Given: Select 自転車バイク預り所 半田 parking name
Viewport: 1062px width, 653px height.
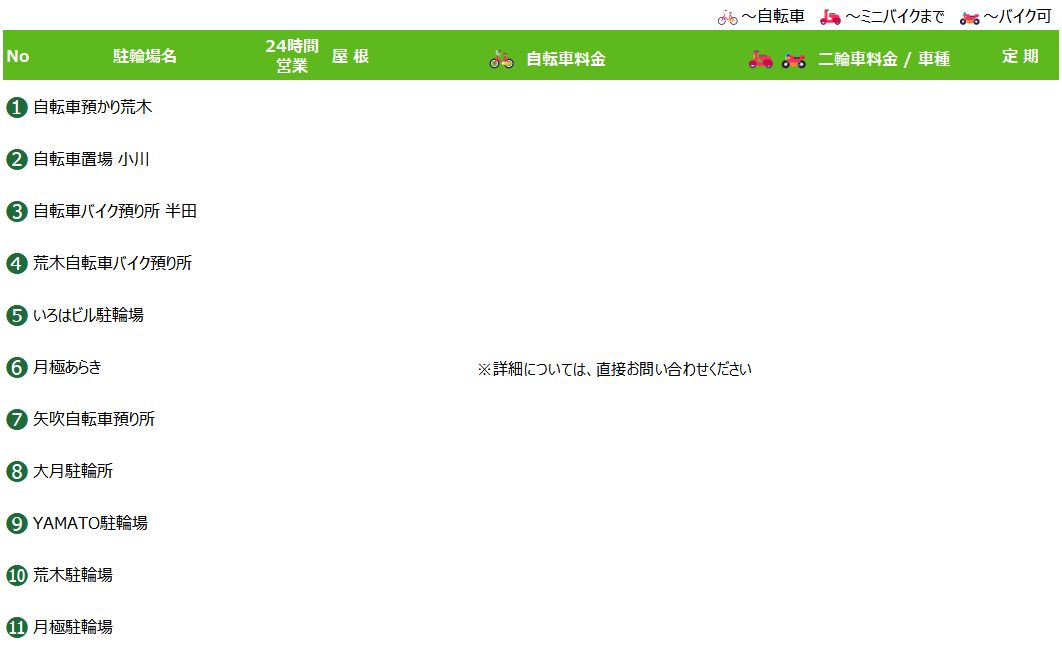Looking at the screenshot, I should [x=115, y=211].
